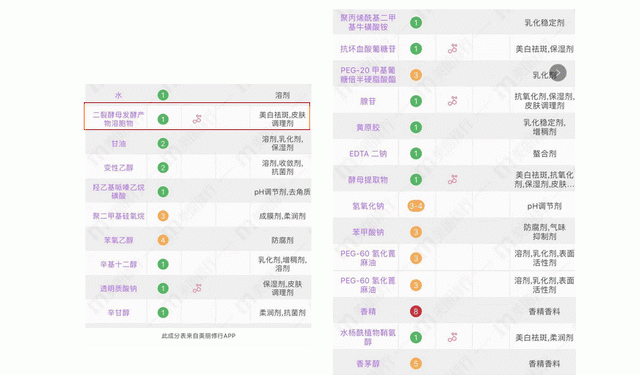The width and height of the screenshot is (640, 375).
Task: Click the 美白祛斑,保湿剂 function text
Action: 544,49
